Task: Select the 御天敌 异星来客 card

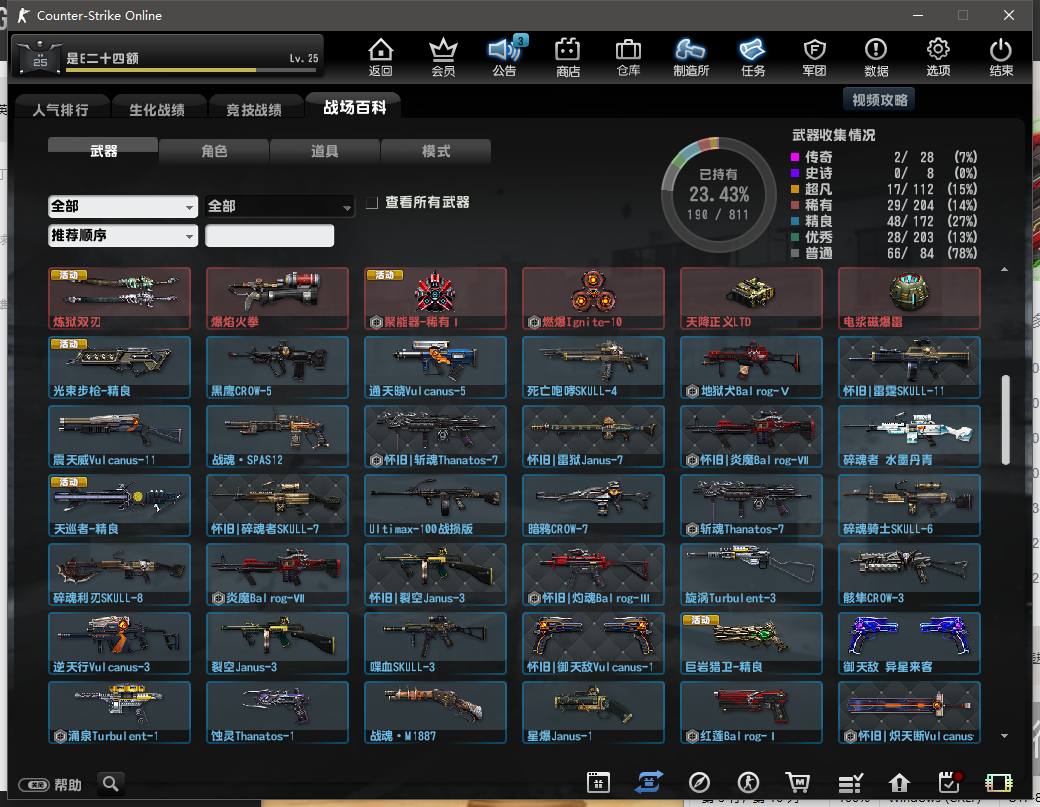Action: click(x=909, y=643)
